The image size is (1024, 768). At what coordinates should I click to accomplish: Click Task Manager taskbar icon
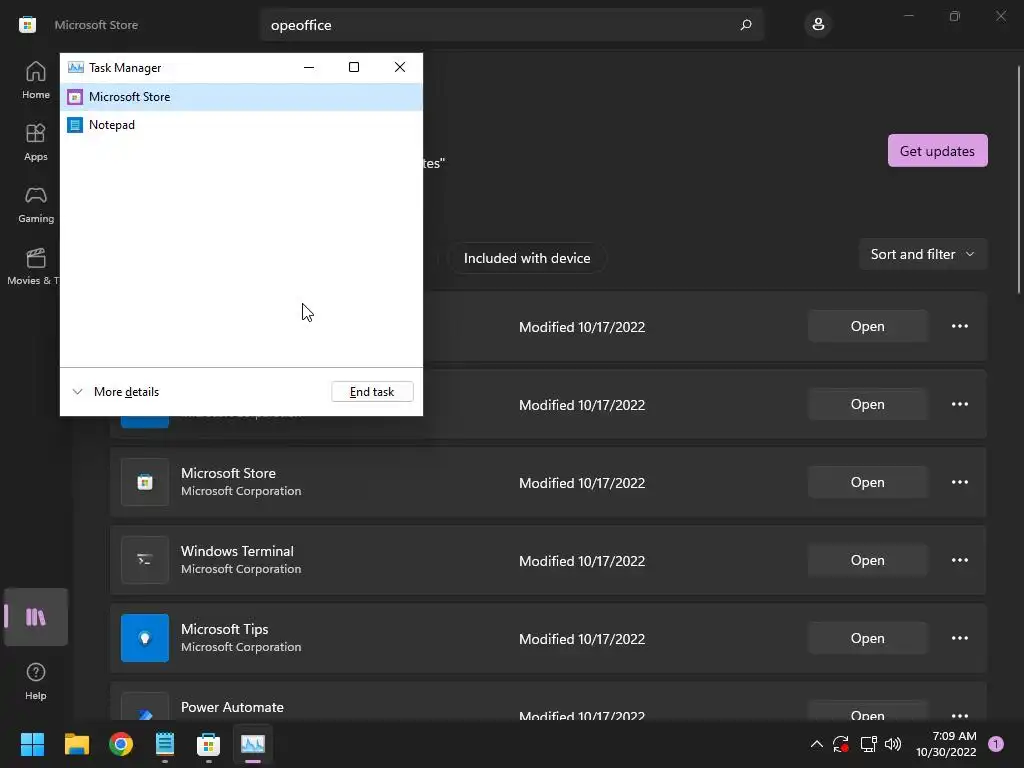(253, 744)
